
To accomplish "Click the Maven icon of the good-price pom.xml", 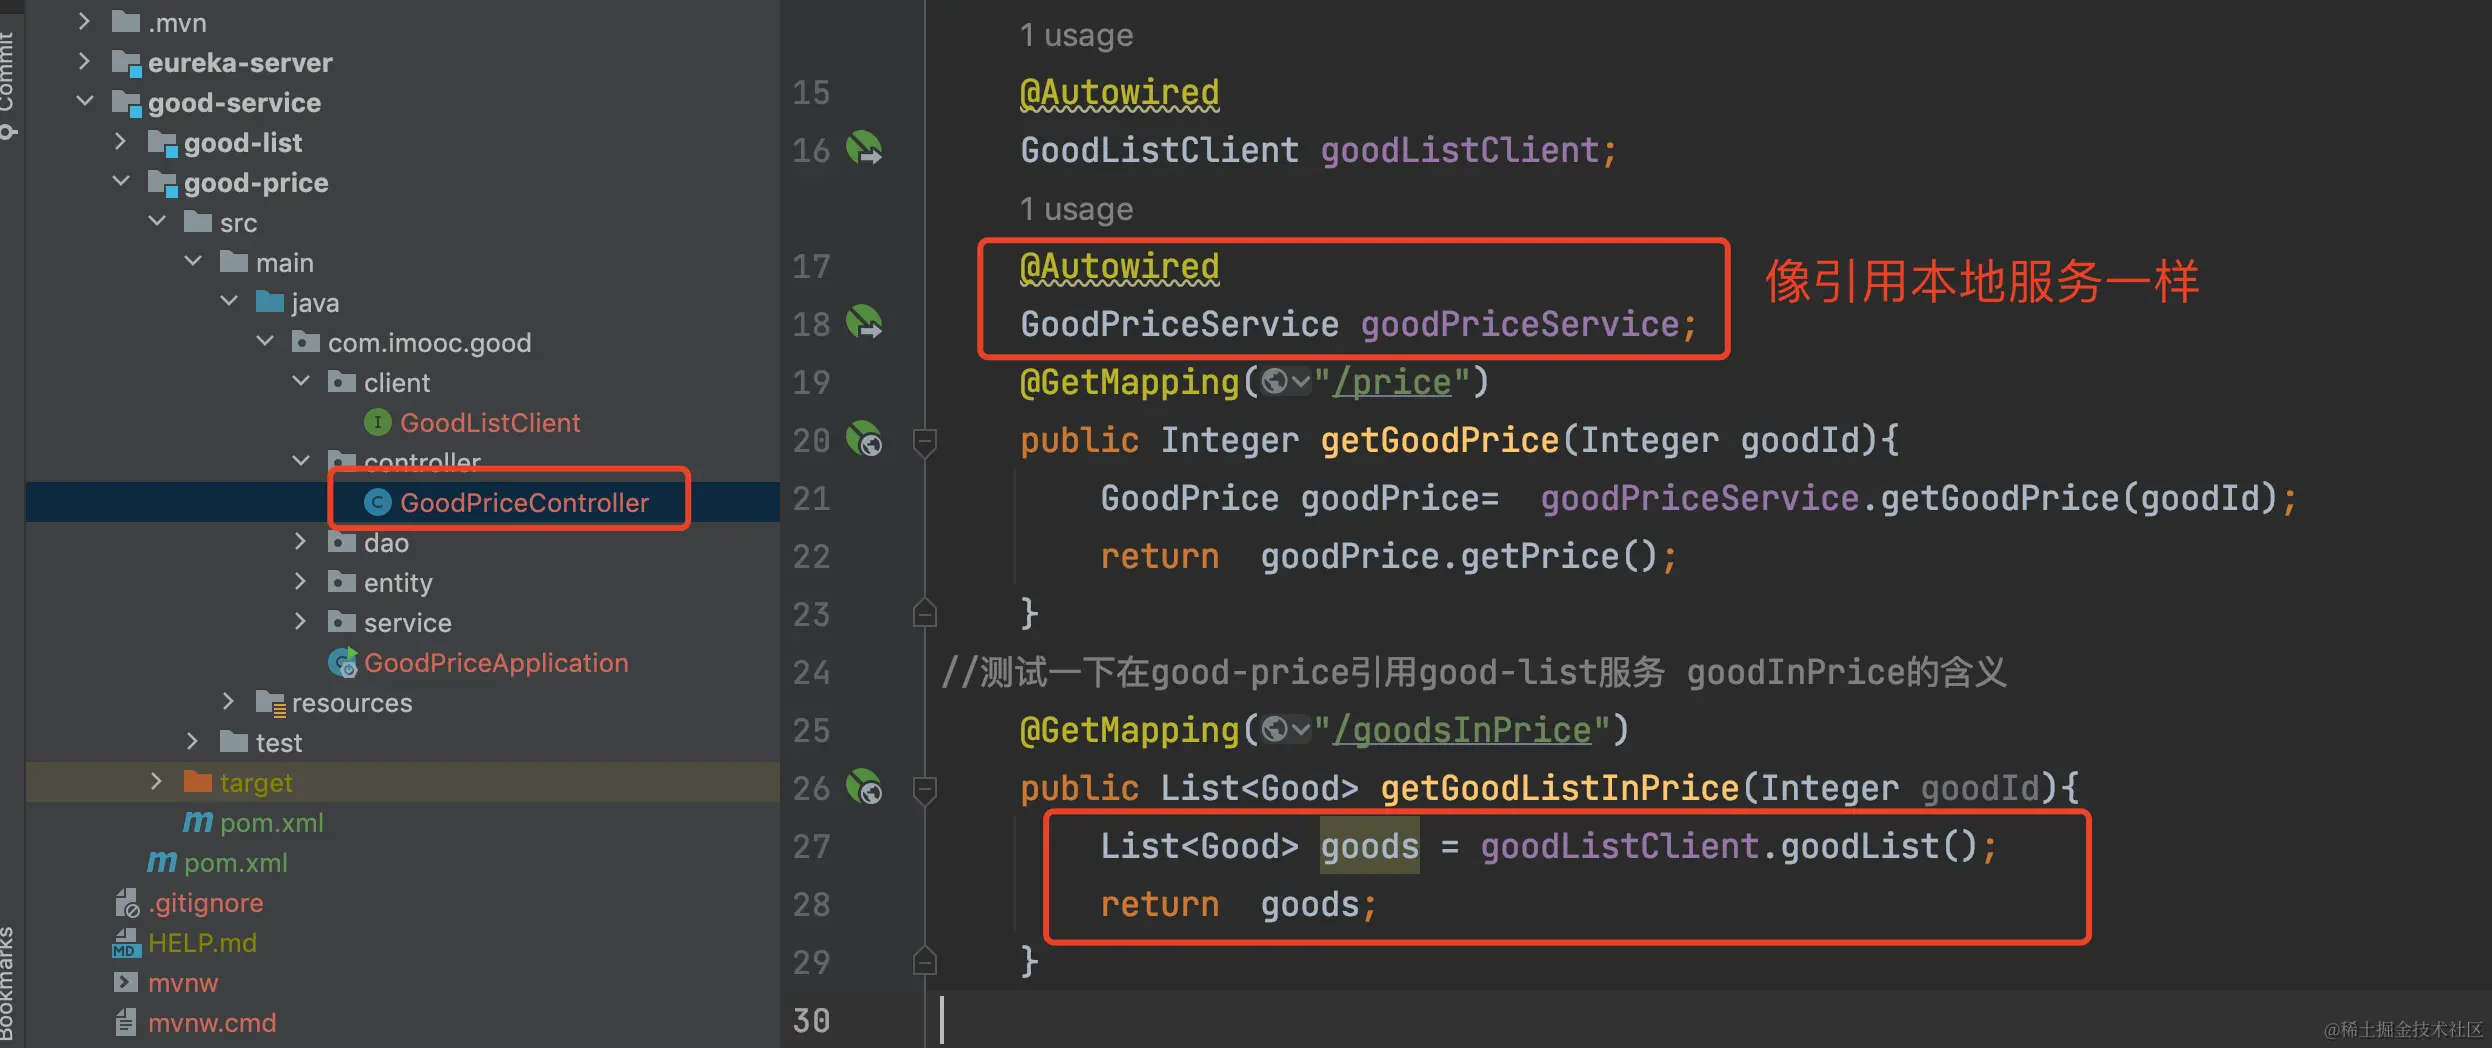I will pos(197,822).
